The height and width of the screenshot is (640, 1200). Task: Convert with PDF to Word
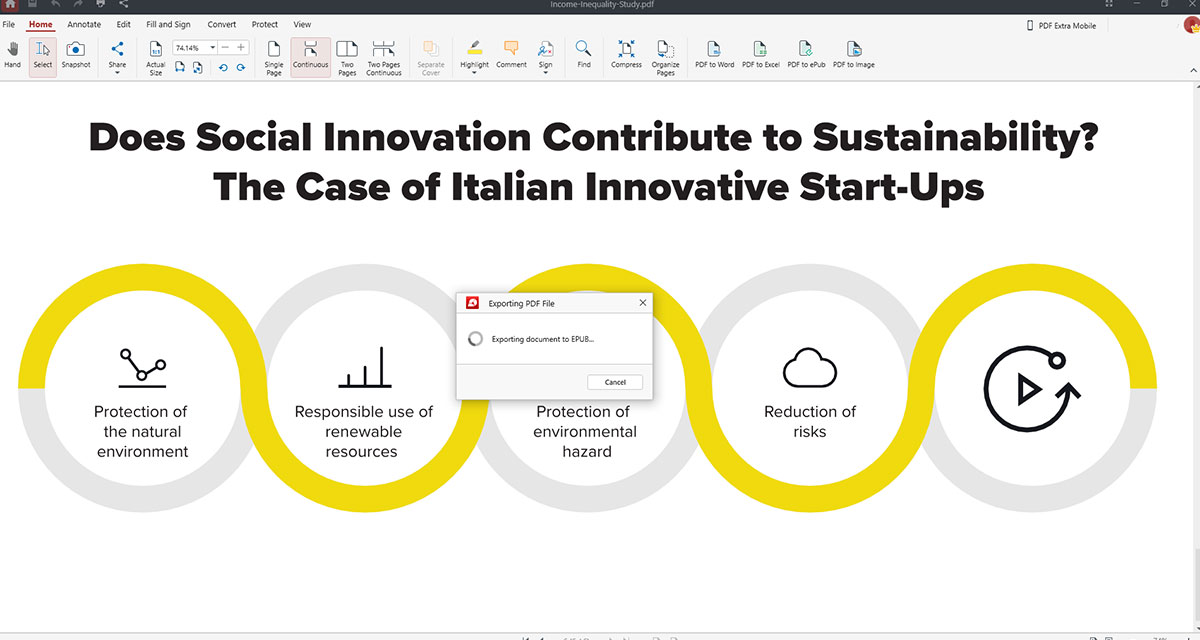point(714,54)
